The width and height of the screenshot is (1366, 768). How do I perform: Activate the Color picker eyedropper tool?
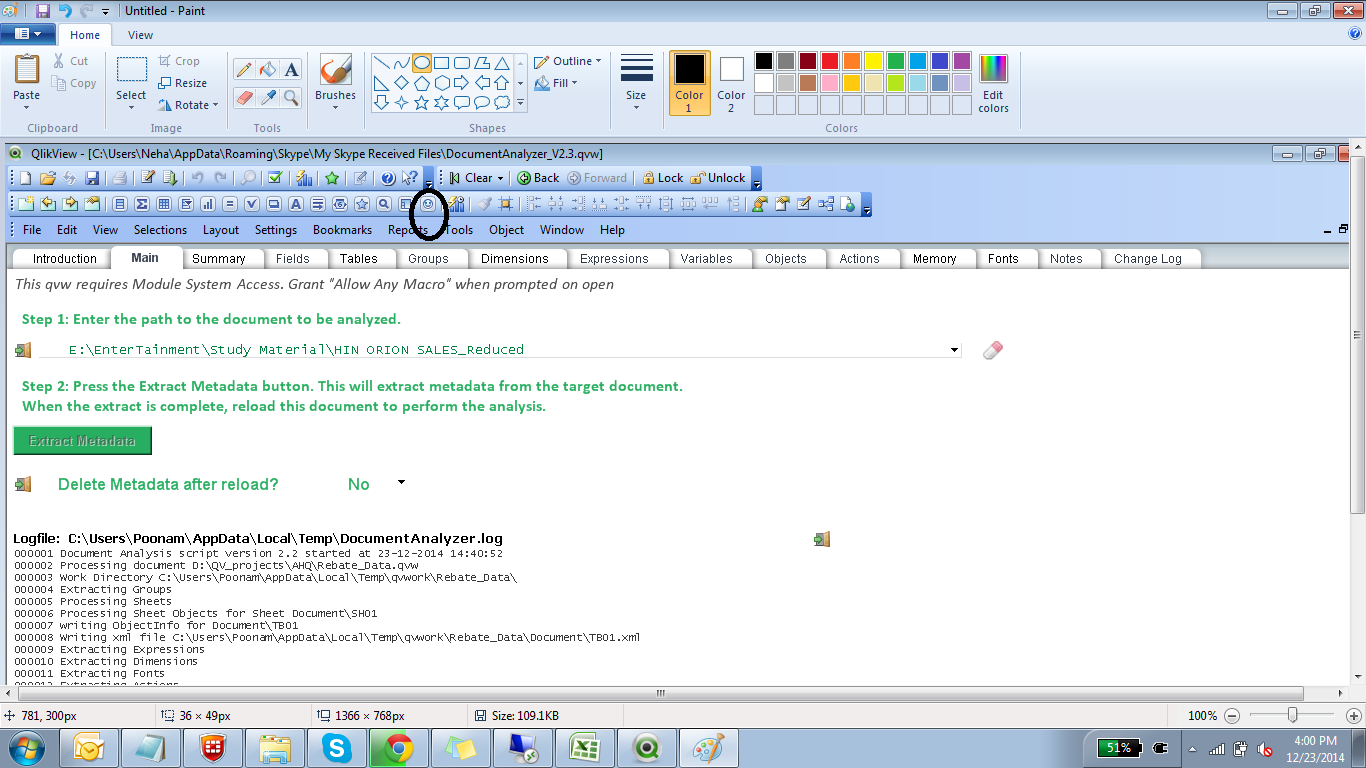coord(267,97)
